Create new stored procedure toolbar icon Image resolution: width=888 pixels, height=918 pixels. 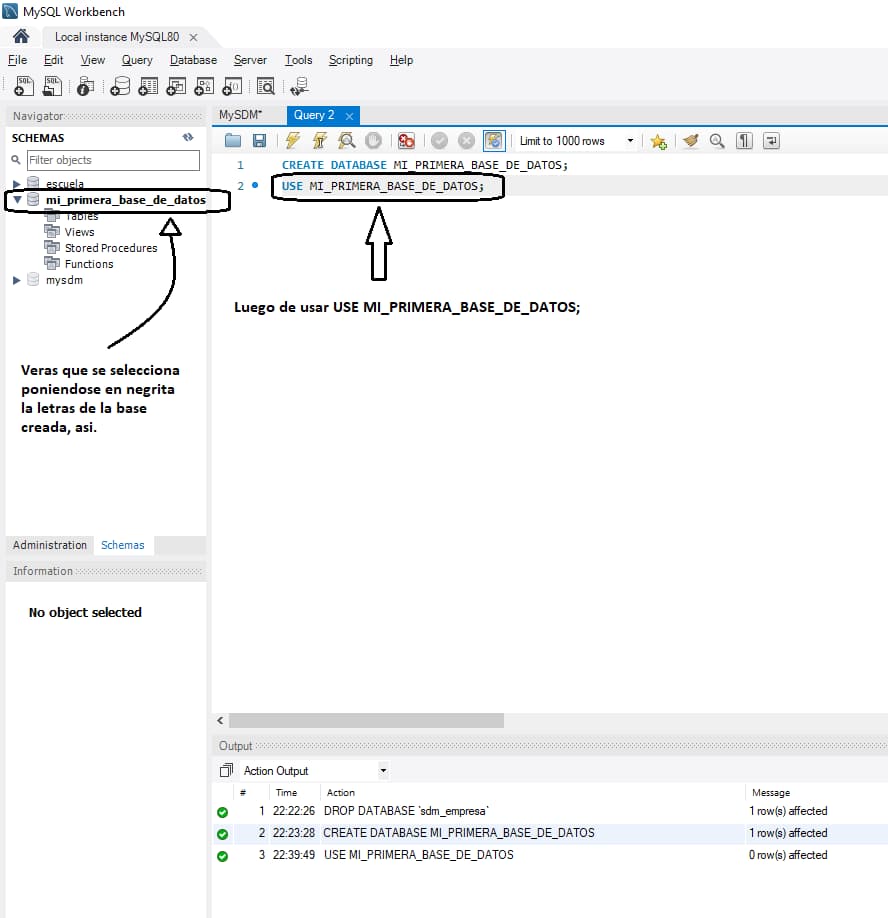[204, 86]
